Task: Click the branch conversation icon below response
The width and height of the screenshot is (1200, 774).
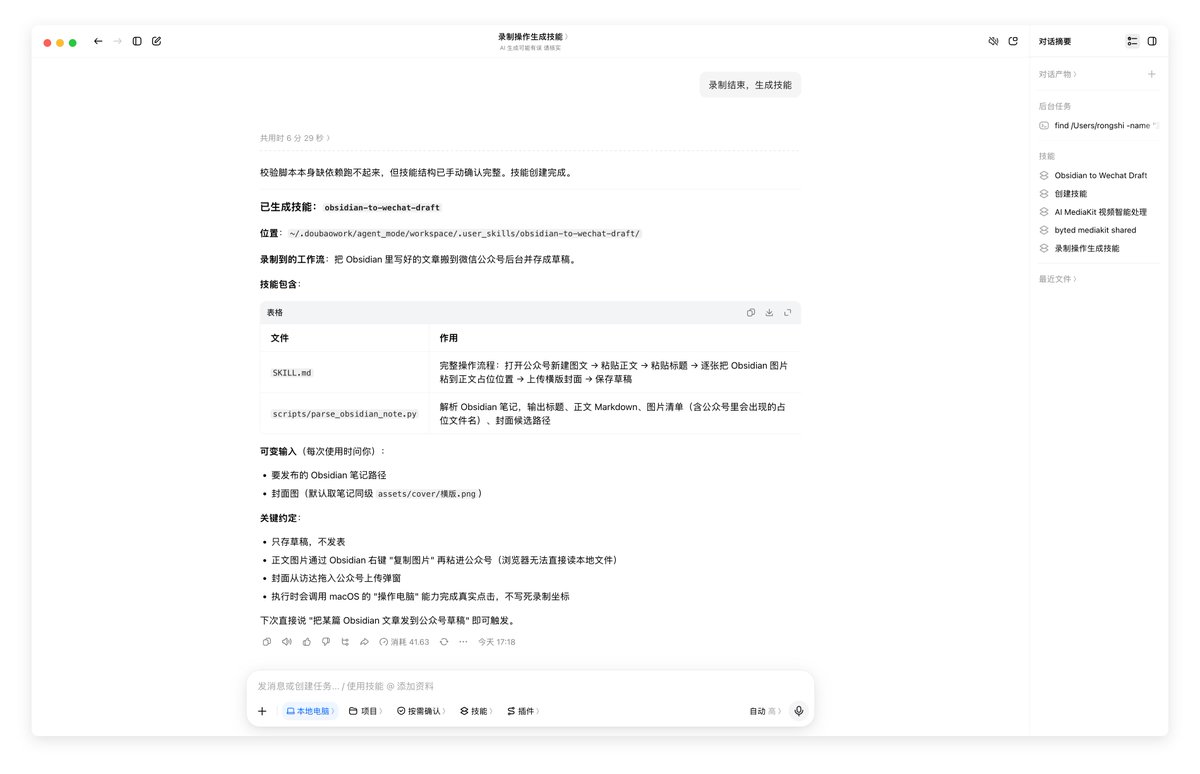Action: click(345, 642)
